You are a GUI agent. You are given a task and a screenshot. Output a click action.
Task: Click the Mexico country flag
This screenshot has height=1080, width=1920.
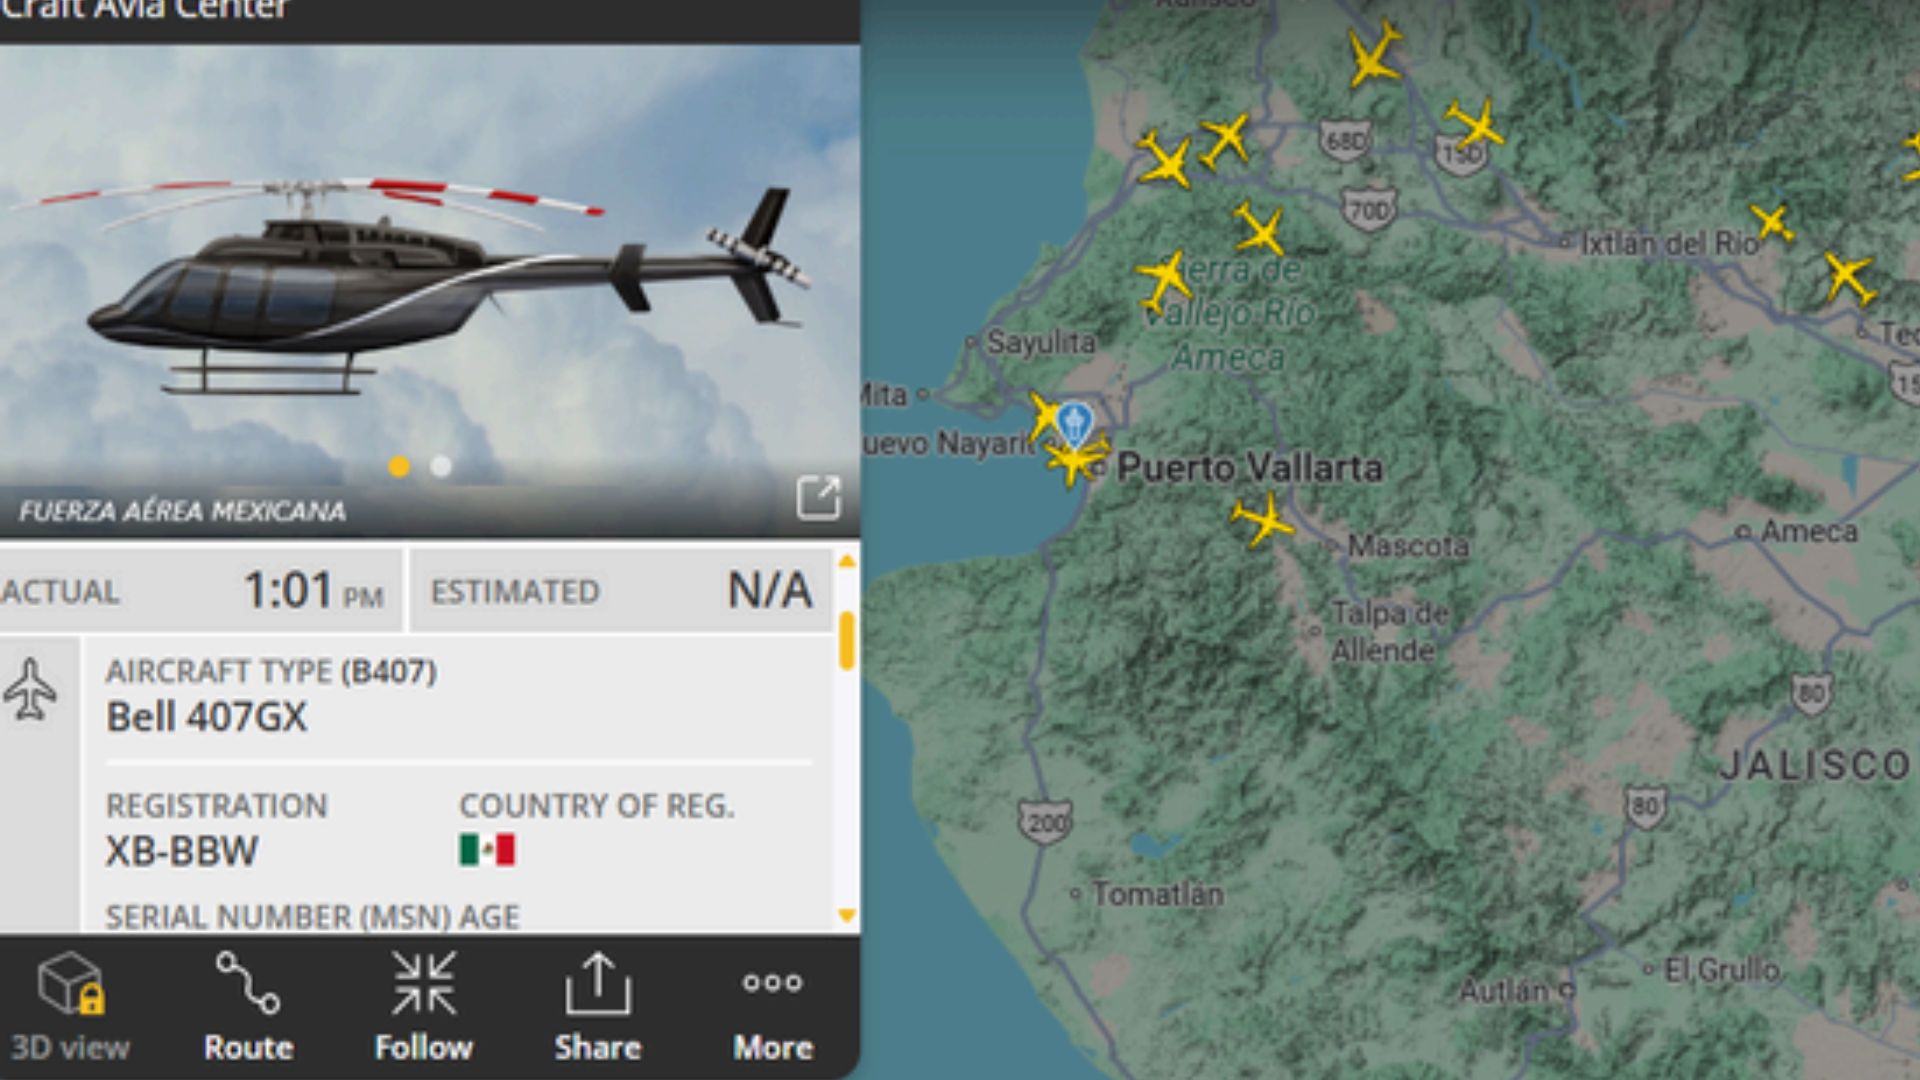coord(487,850)
